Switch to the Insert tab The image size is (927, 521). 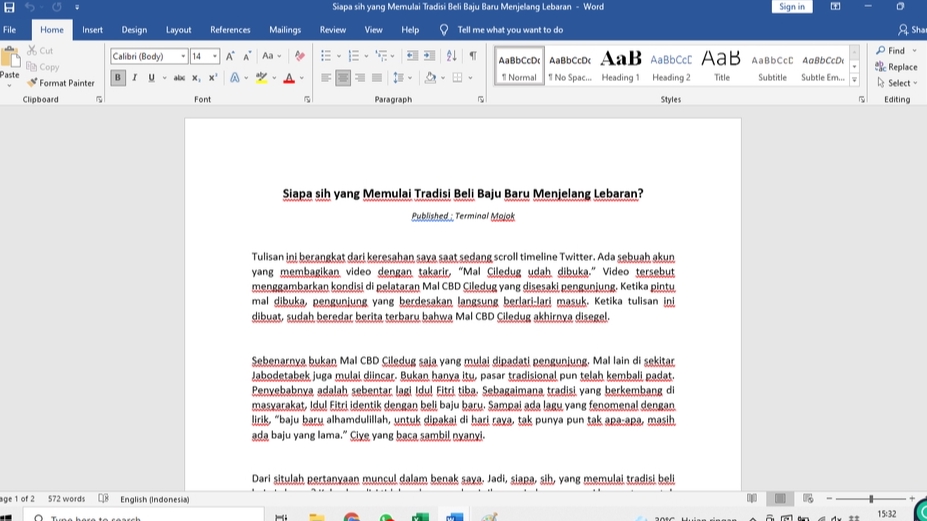(x=92, y=30)
